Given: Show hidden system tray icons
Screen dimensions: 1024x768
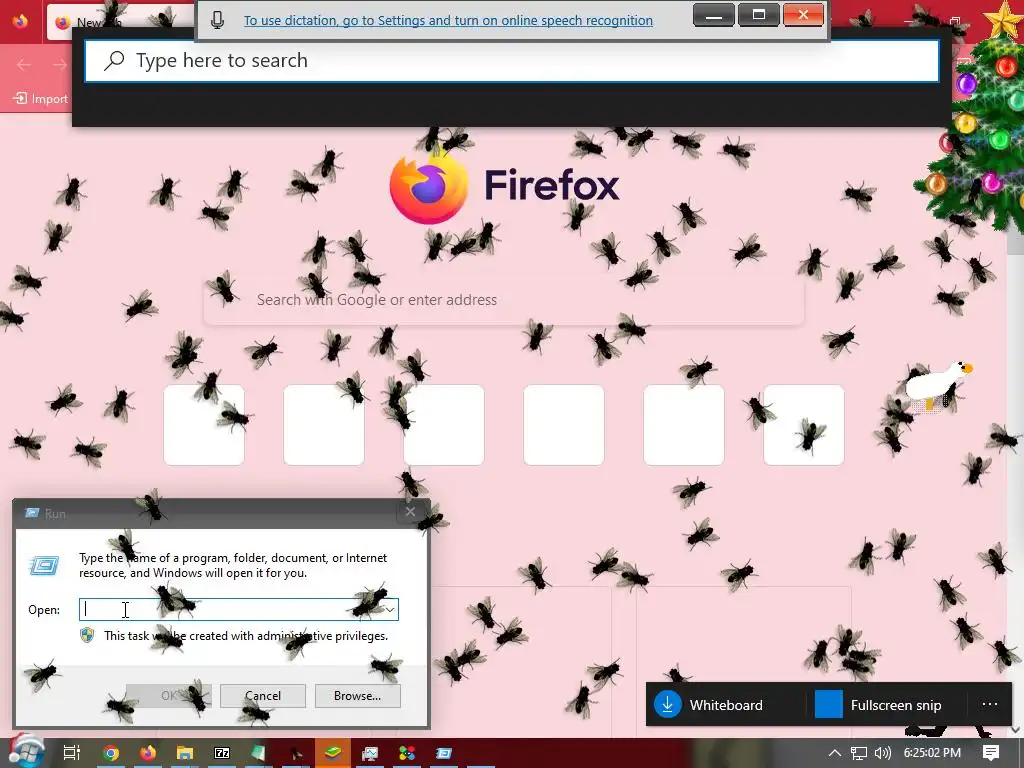Looking at the screenshot, I should pos(835,753).
